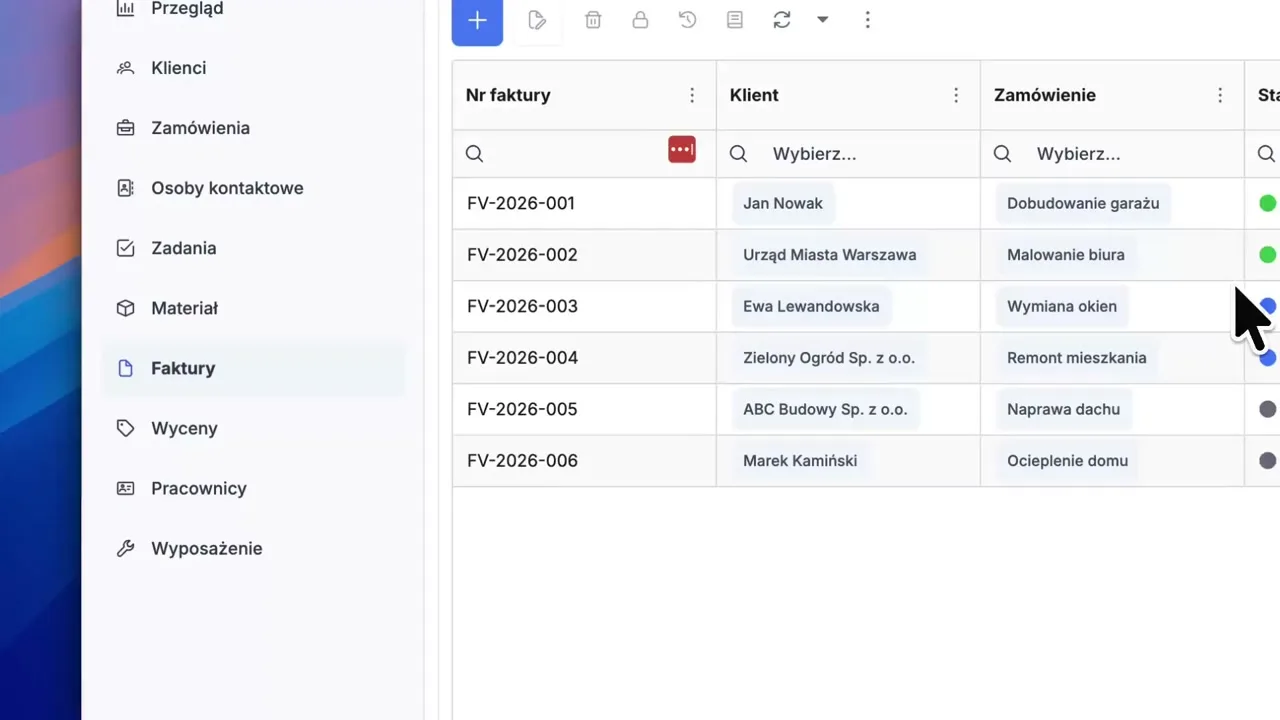The image size is (1280, 720).
Task: Click the history clock toolbar icon
Action: (x=687, y=20)
